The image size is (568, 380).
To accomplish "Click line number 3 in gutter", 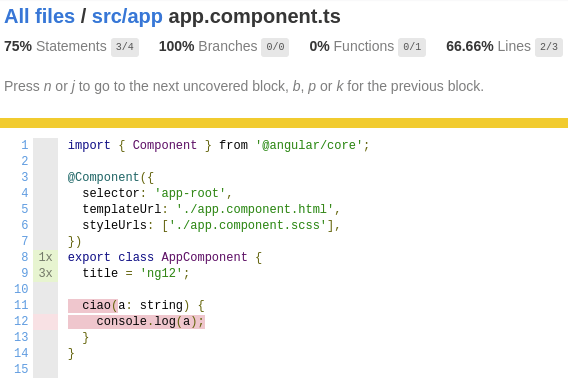I will coord(25,177).
